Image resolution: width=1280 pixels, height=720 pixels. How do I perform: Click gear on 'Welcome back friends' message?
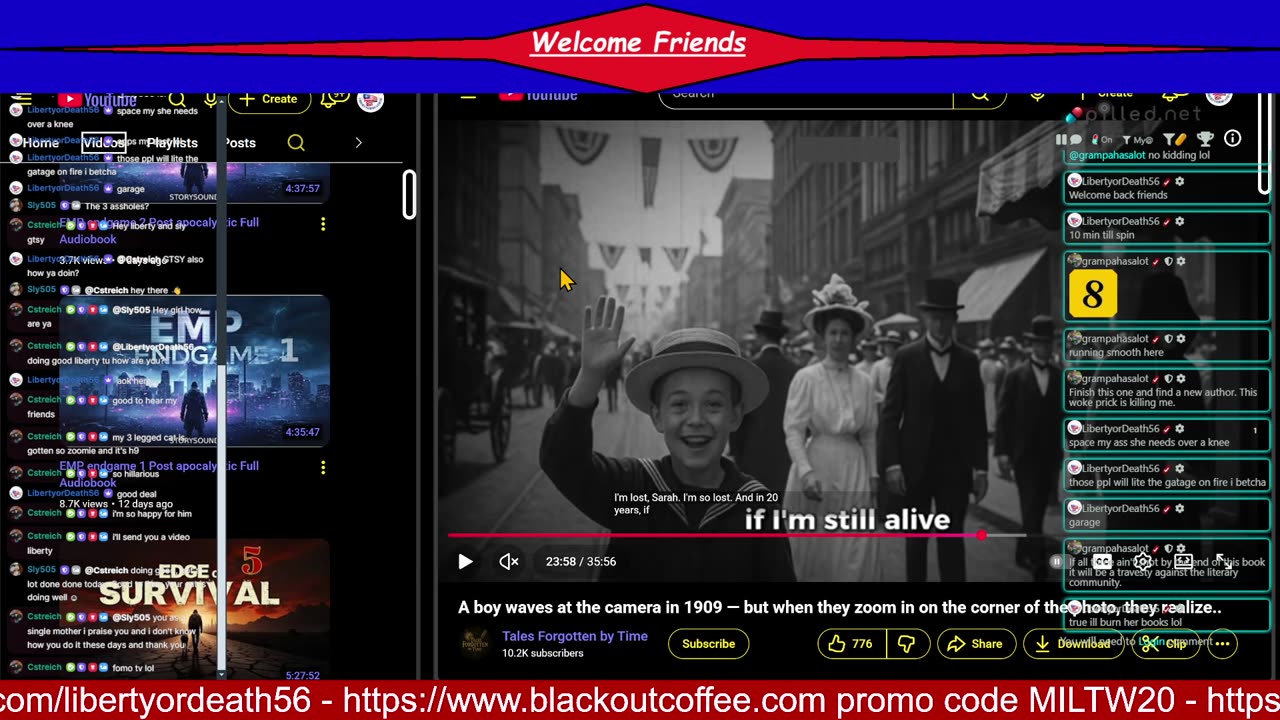pyautogui.click(x=1179, y=181)
